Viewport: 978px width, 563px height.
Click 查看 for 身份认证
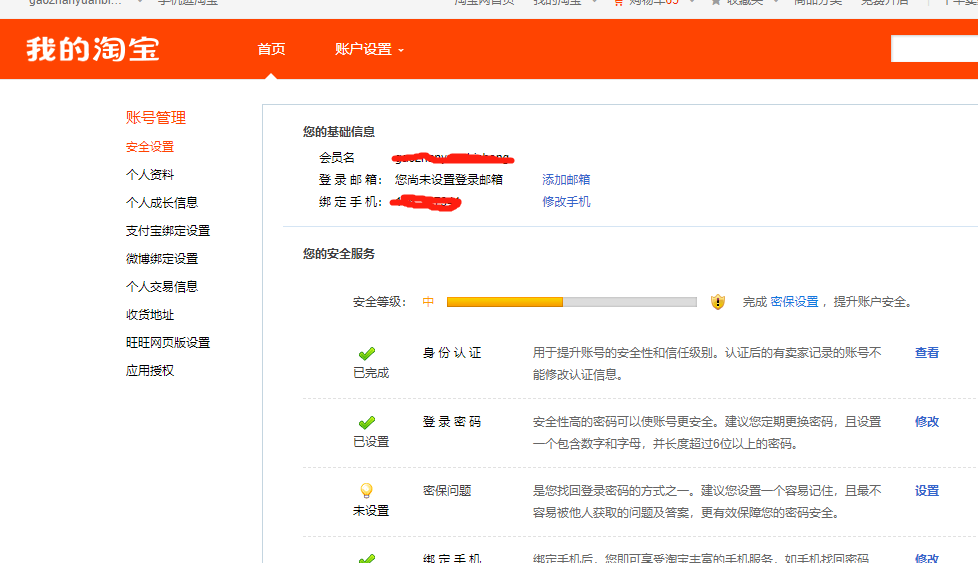coord(927,353)
